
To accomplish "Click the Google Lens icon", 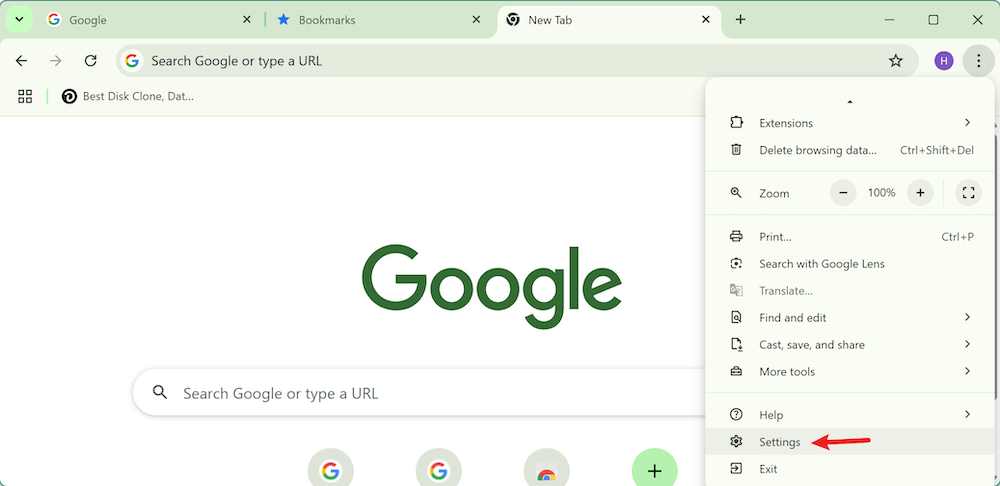I will pyautogui.click(x=736, y=263).
